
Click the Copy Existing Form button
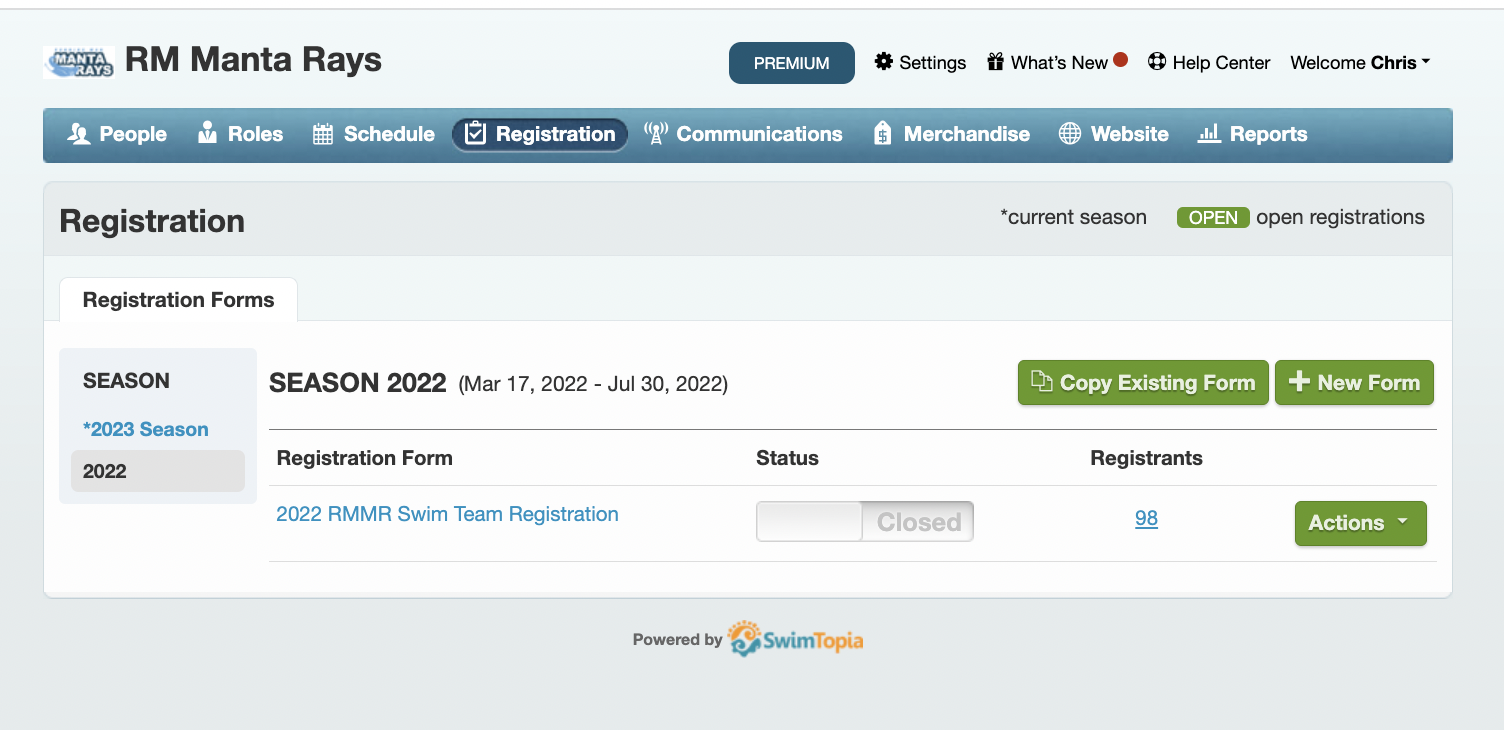[1142, 383]
